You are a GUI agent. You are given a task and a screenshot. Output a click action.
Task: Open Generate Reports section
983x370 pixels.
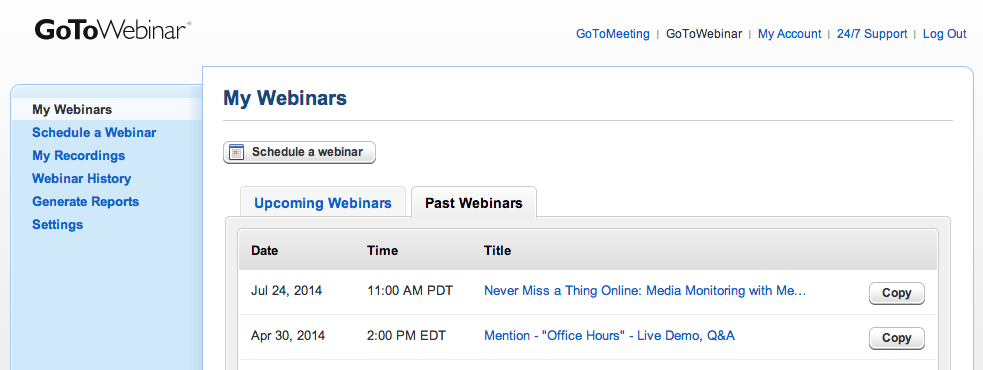85,201
